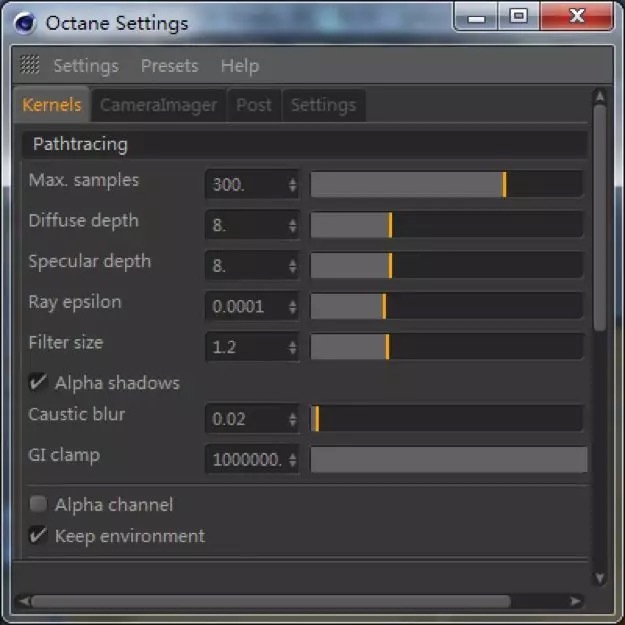Click the left arrow of horizontal scrollbar
The width and height of the screenshot is (625, 625).
24,601
